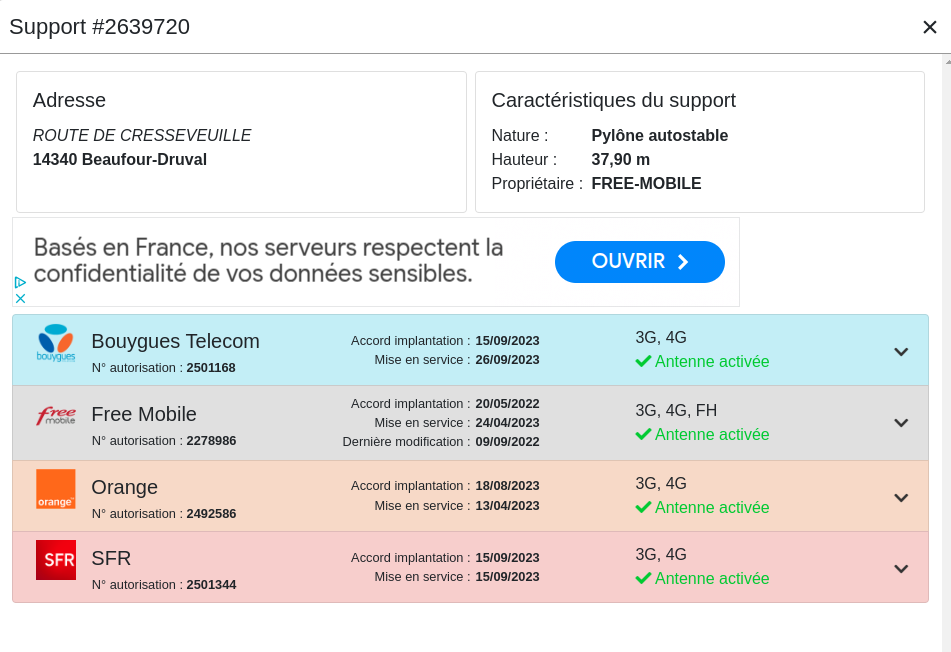Screen dimensions: 951x652
Task: Click the Orange operator logo
Action: point(56,489)
